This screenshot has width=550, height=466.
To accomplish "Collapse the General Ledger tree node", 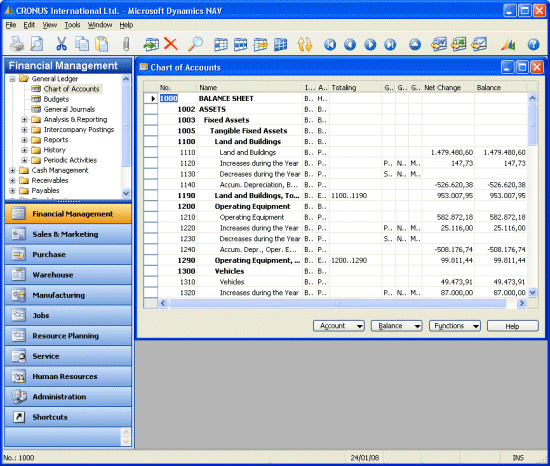I will (12, 79).
